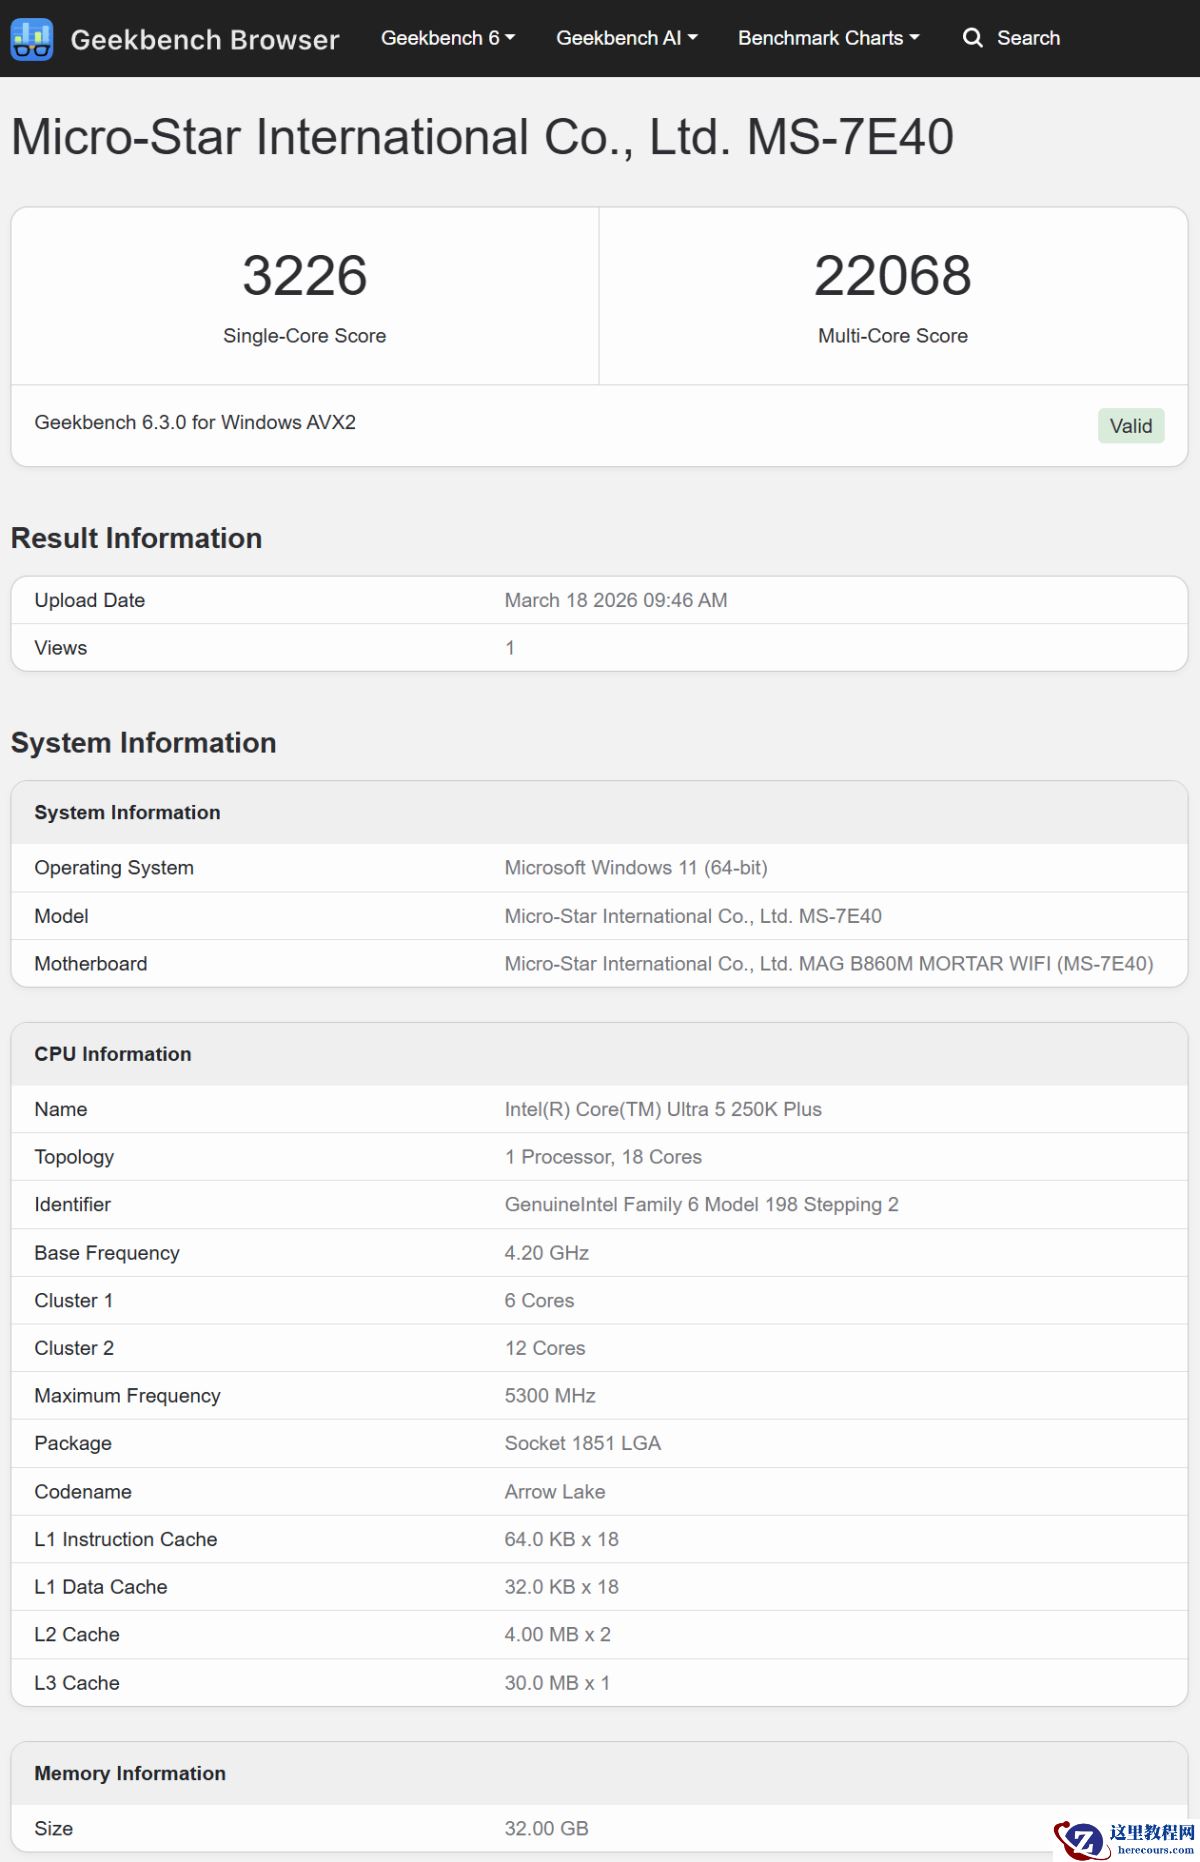1200x1862 pixels.
Task: Click identifier 'GenuineIntel Family 6 Model 198 Stepping 2'
Action: 701,1205
